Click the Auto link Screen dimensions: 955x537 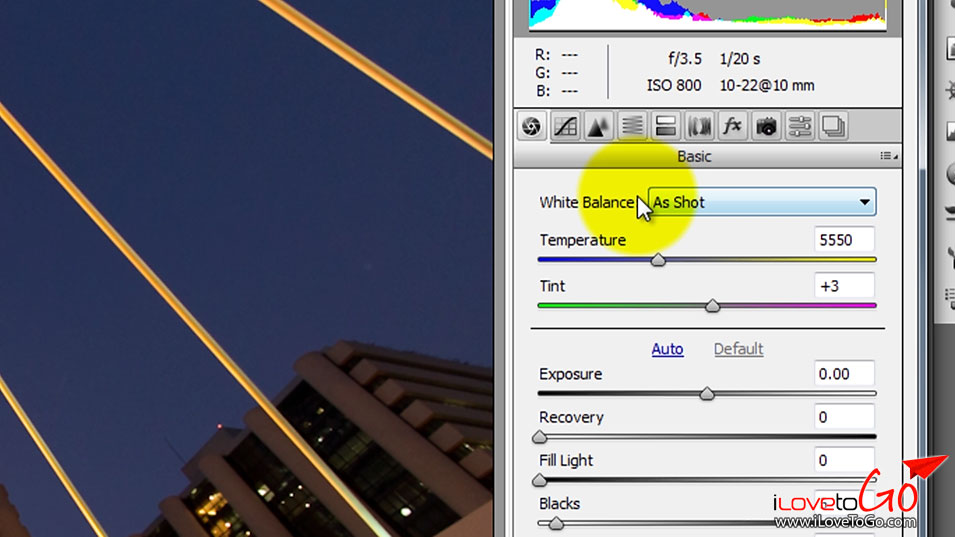[x=668, y=349]
